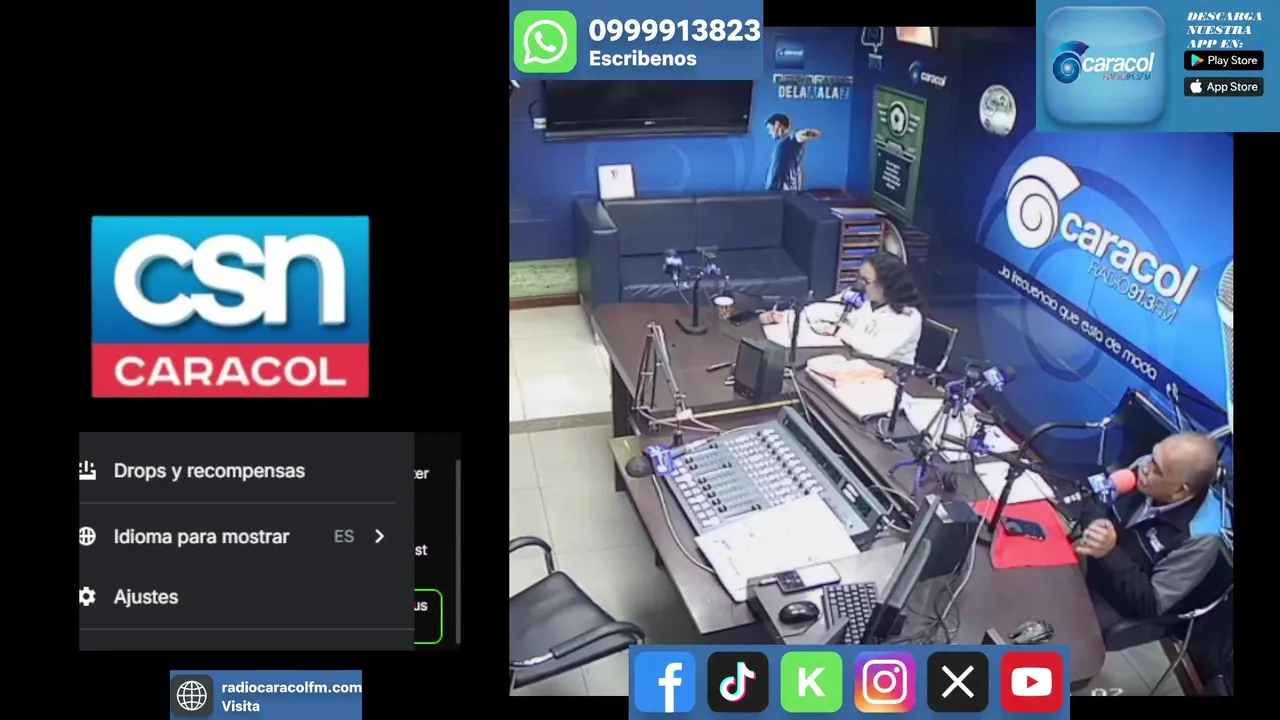Open the YouTube icon
The height and width of the screenshot is (720, 1280).
coord(1031,682)
